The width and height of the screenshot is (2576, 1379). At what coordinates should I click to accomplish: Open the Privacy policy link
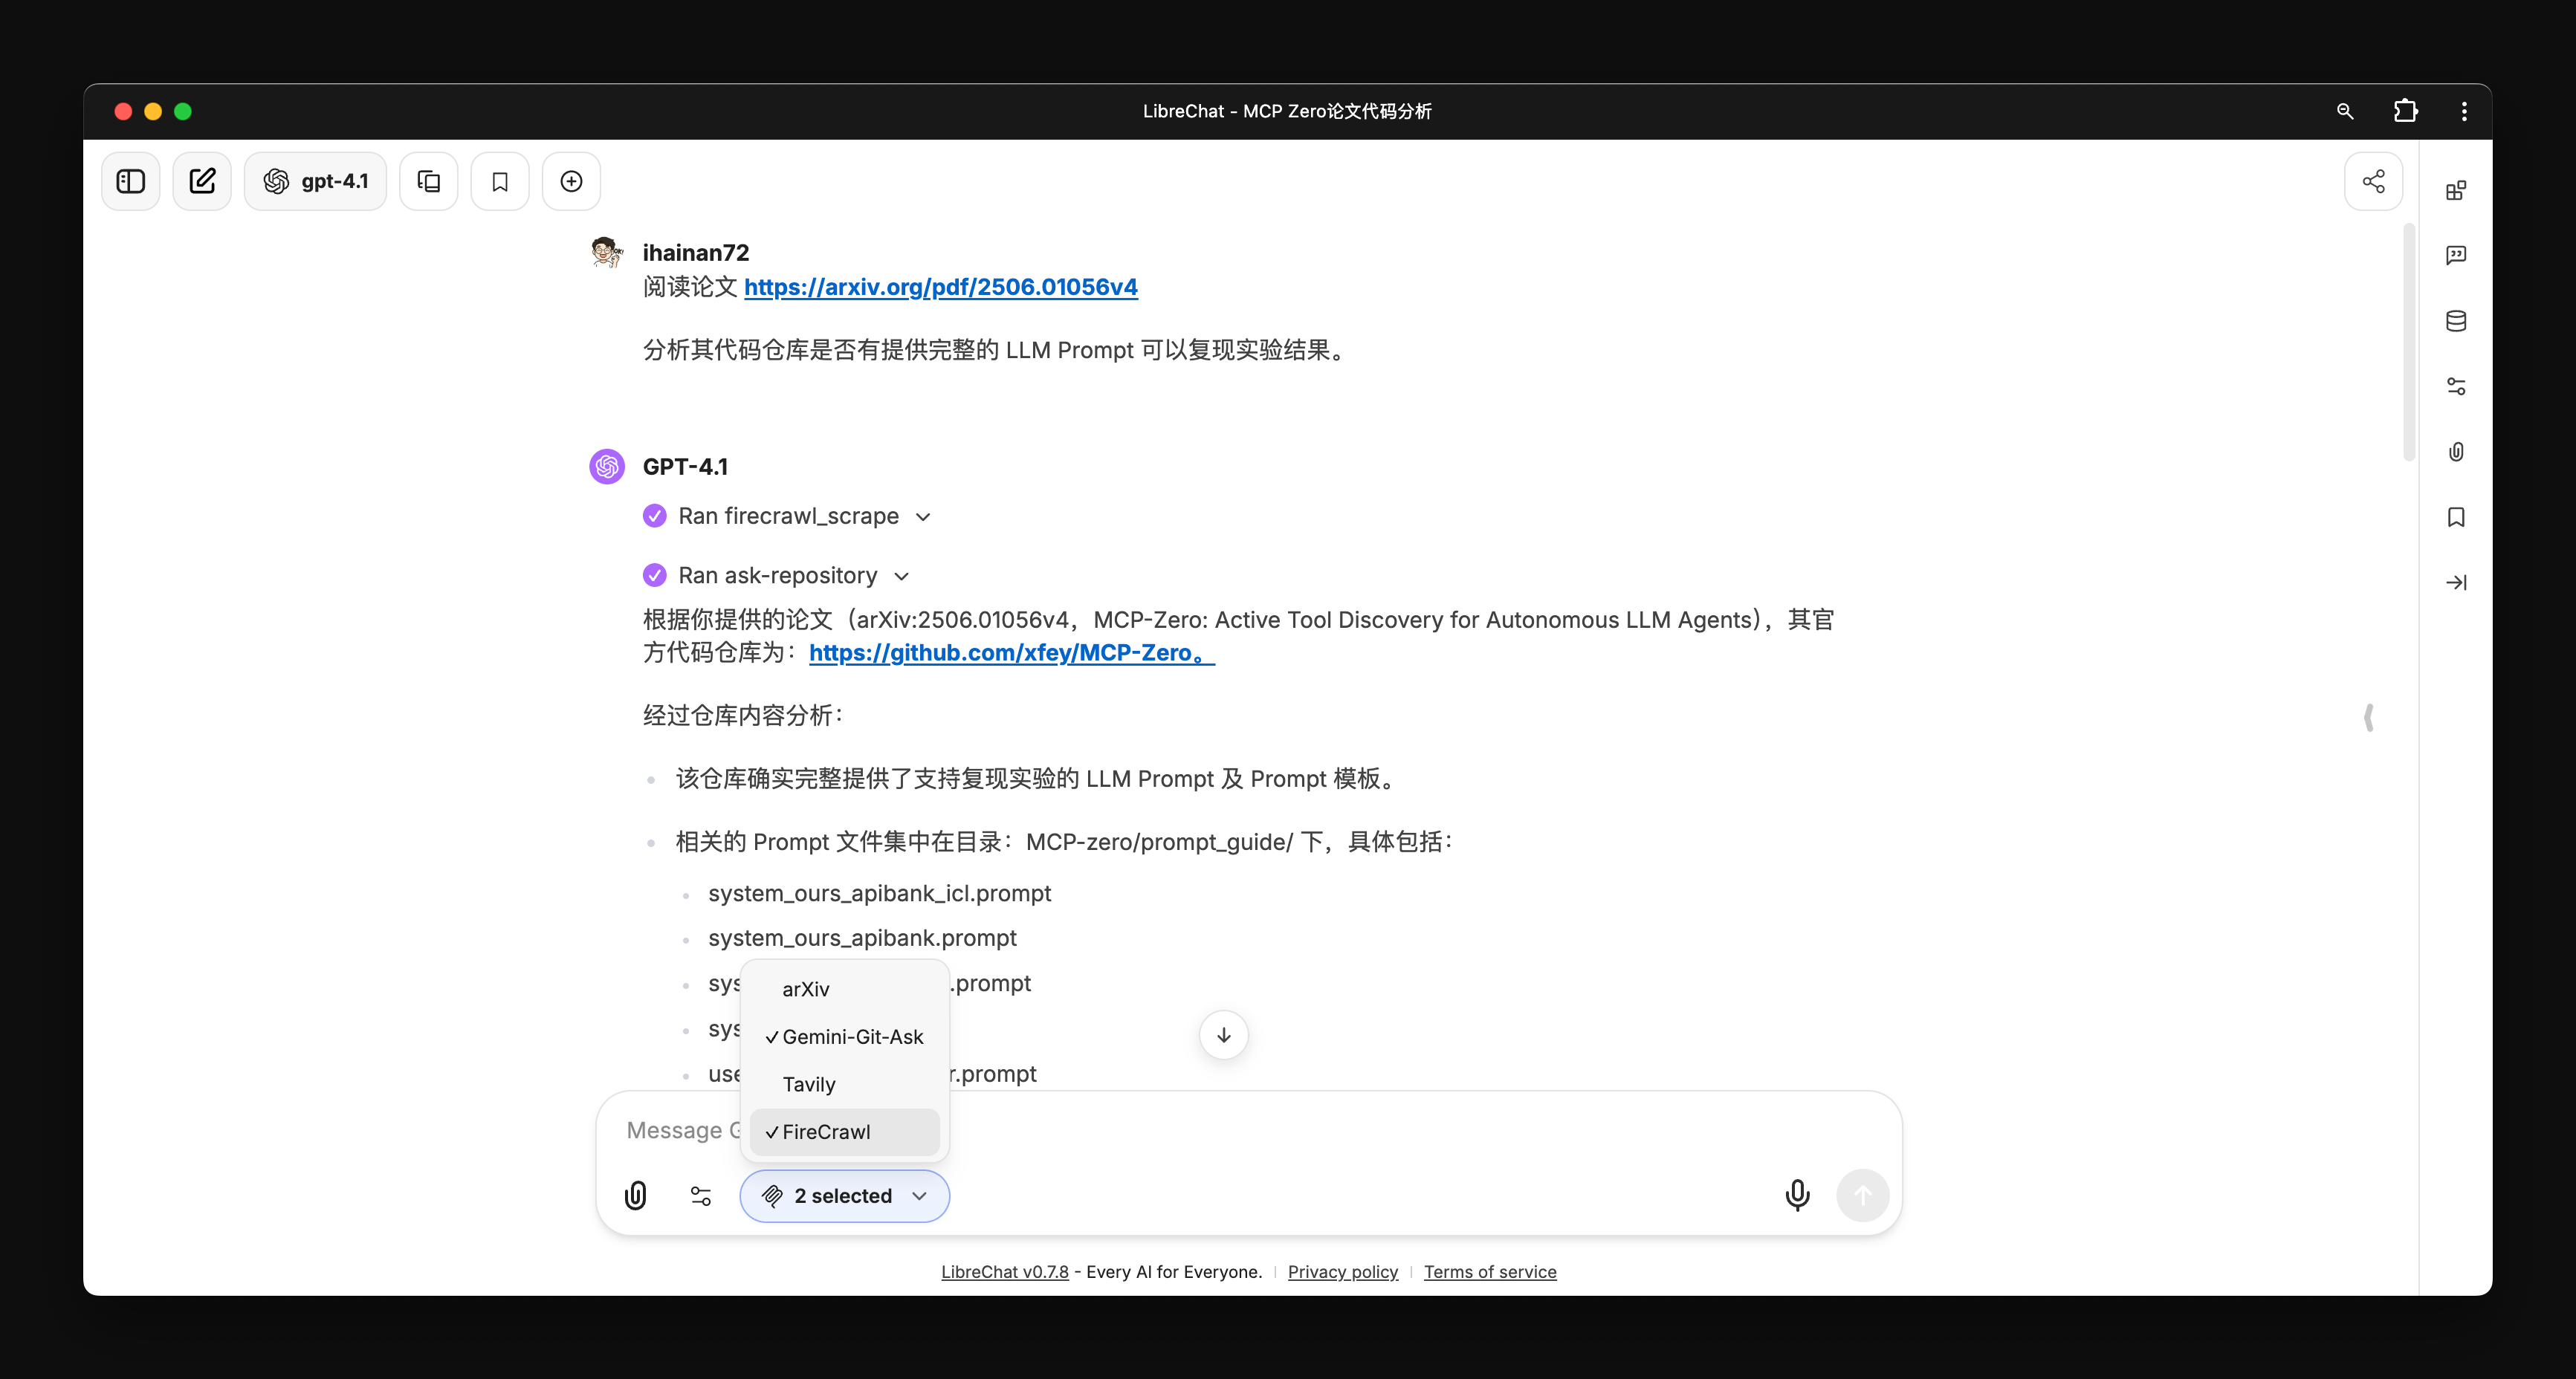tap(1342, 1271)
